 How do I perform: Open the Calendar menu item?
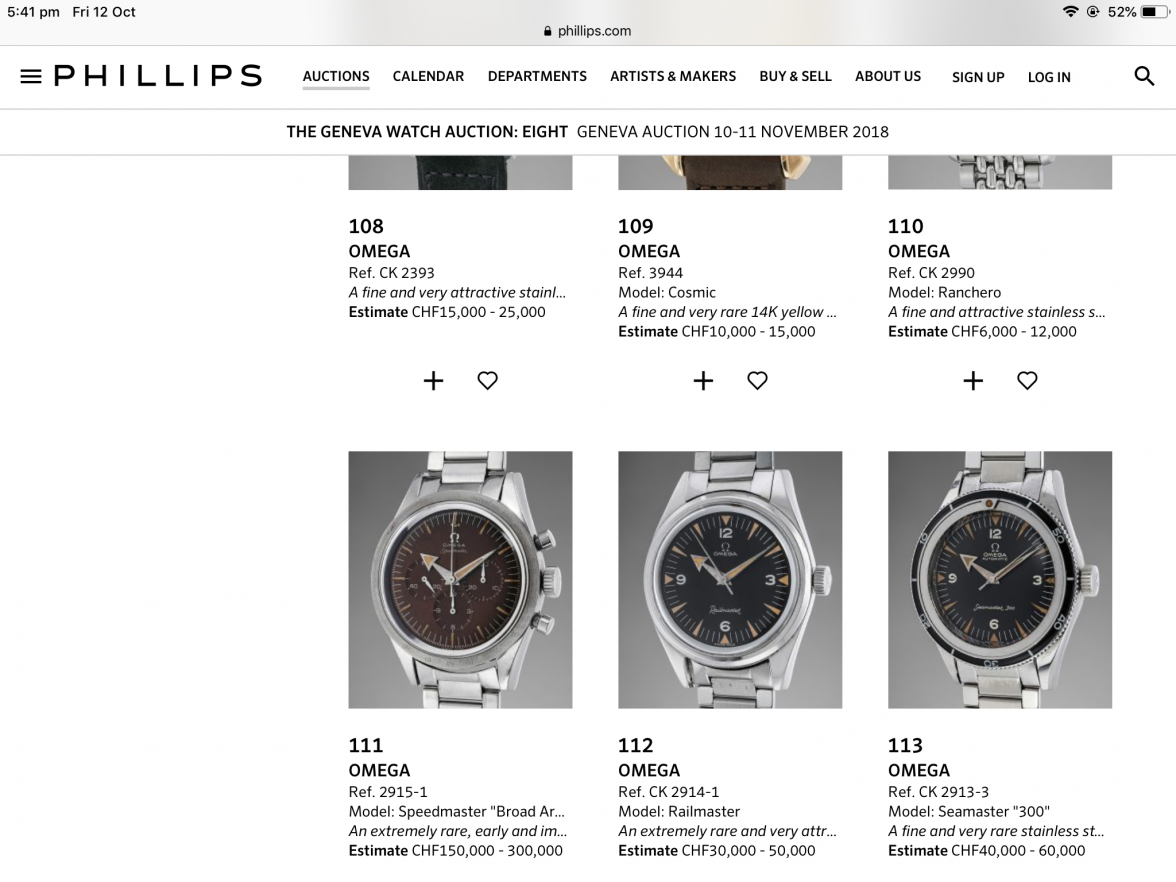click(428, 76)
